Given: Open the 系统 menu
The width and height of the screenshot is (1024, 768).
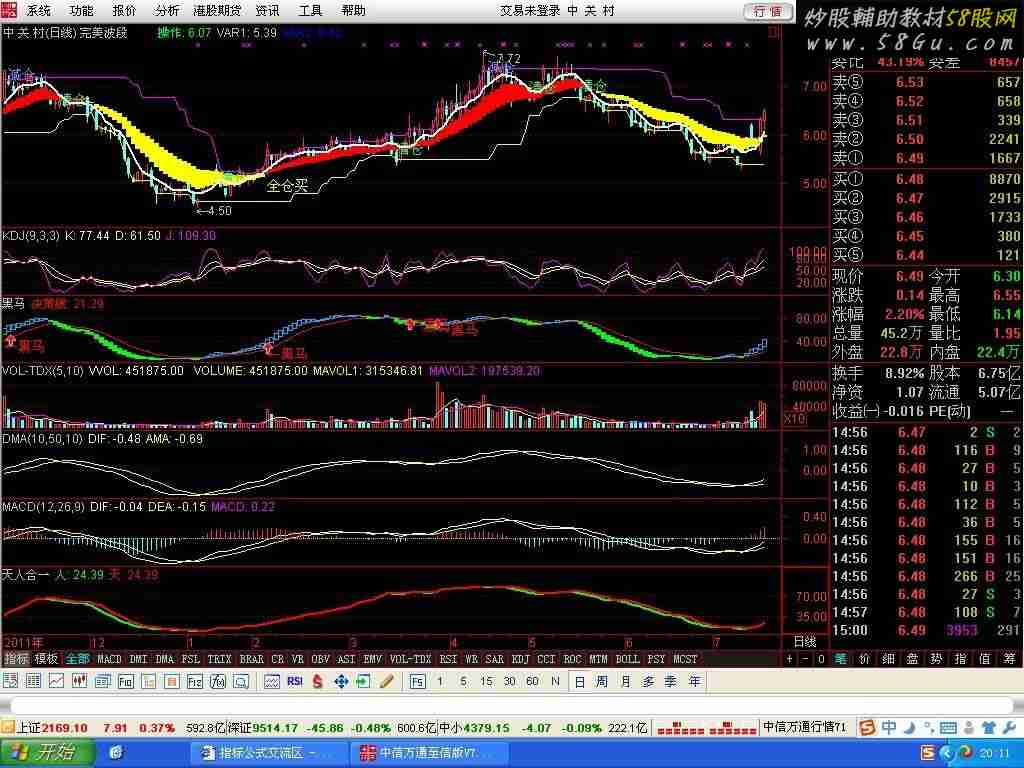Looking at the screenshot, I should point(38,10).
